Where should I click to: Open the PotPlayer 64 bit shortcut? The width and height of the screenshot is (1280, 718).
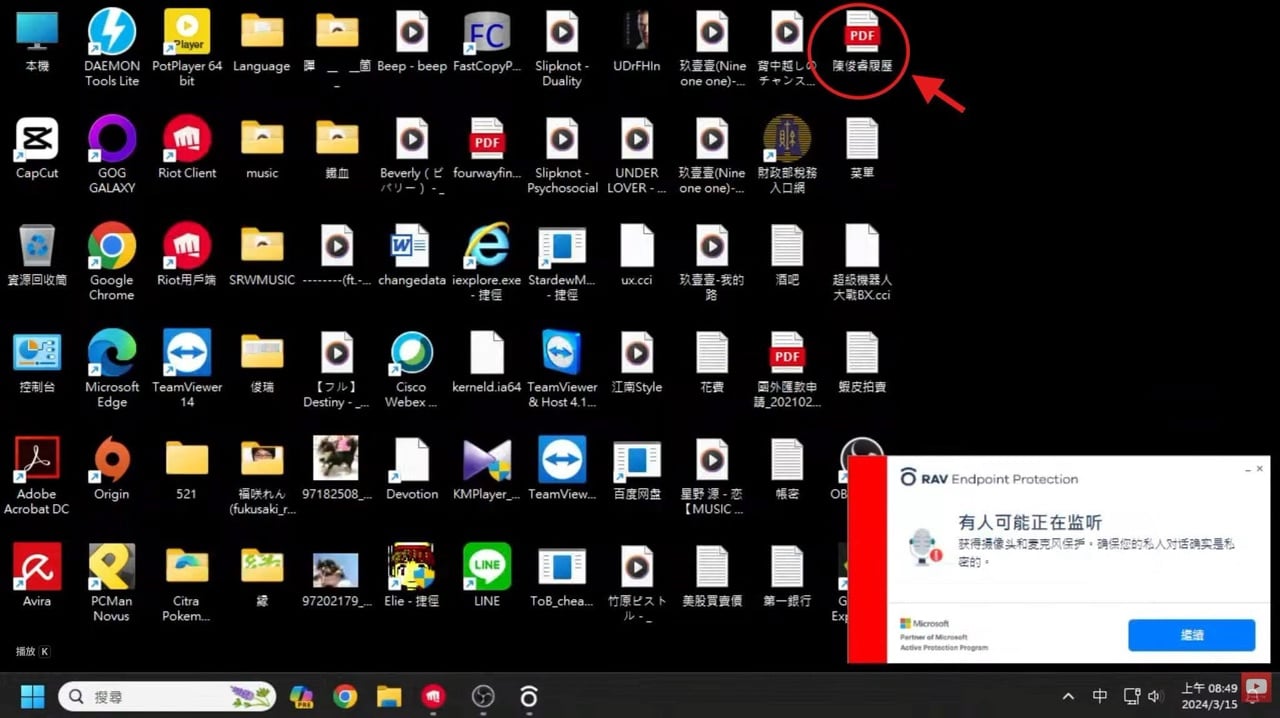click(x=187, y=33)
